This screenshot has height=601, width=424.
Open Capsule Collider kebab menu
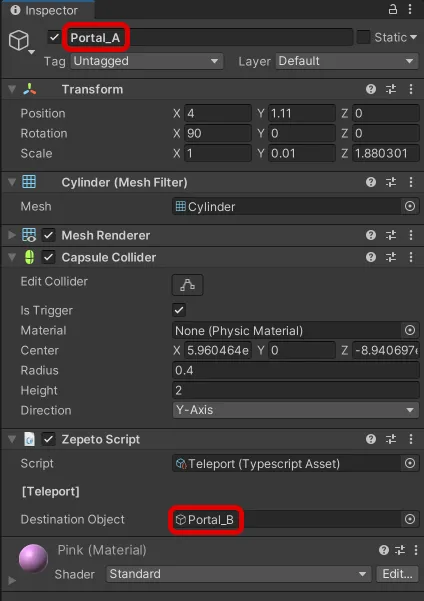411,257
